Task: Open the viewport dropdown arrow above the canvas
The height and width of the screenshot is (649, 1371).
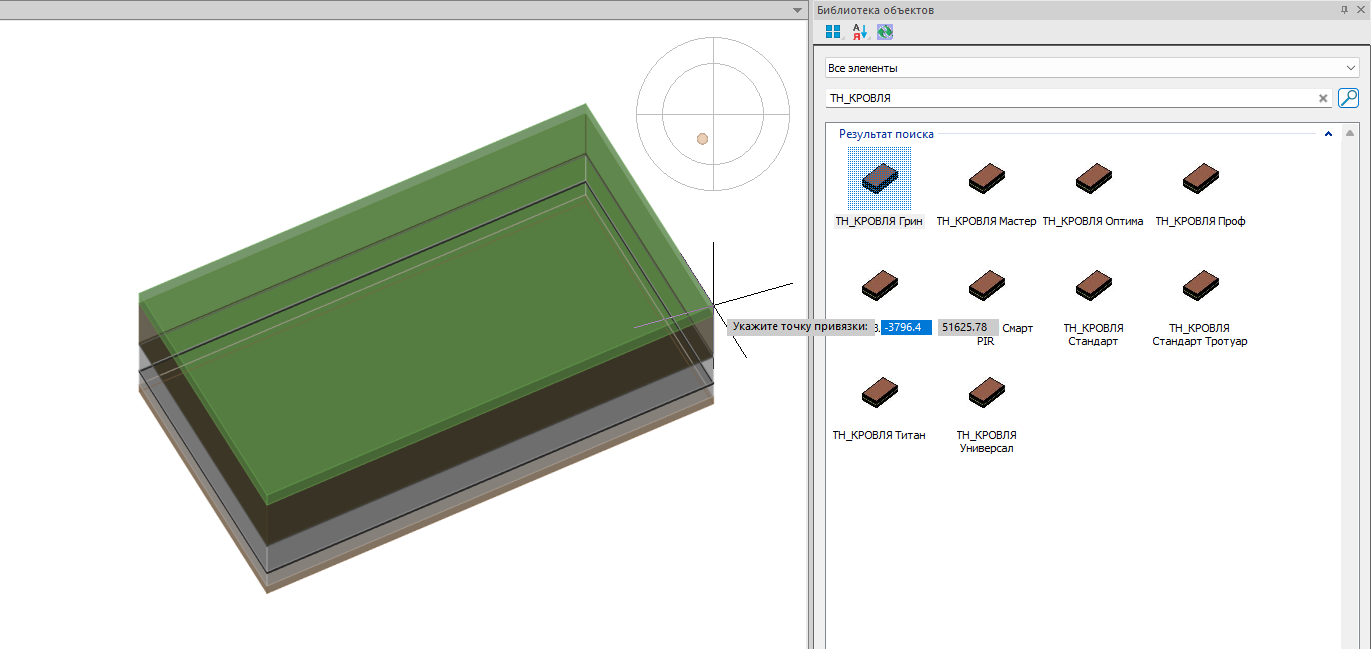Action: [x=797, y=10]
